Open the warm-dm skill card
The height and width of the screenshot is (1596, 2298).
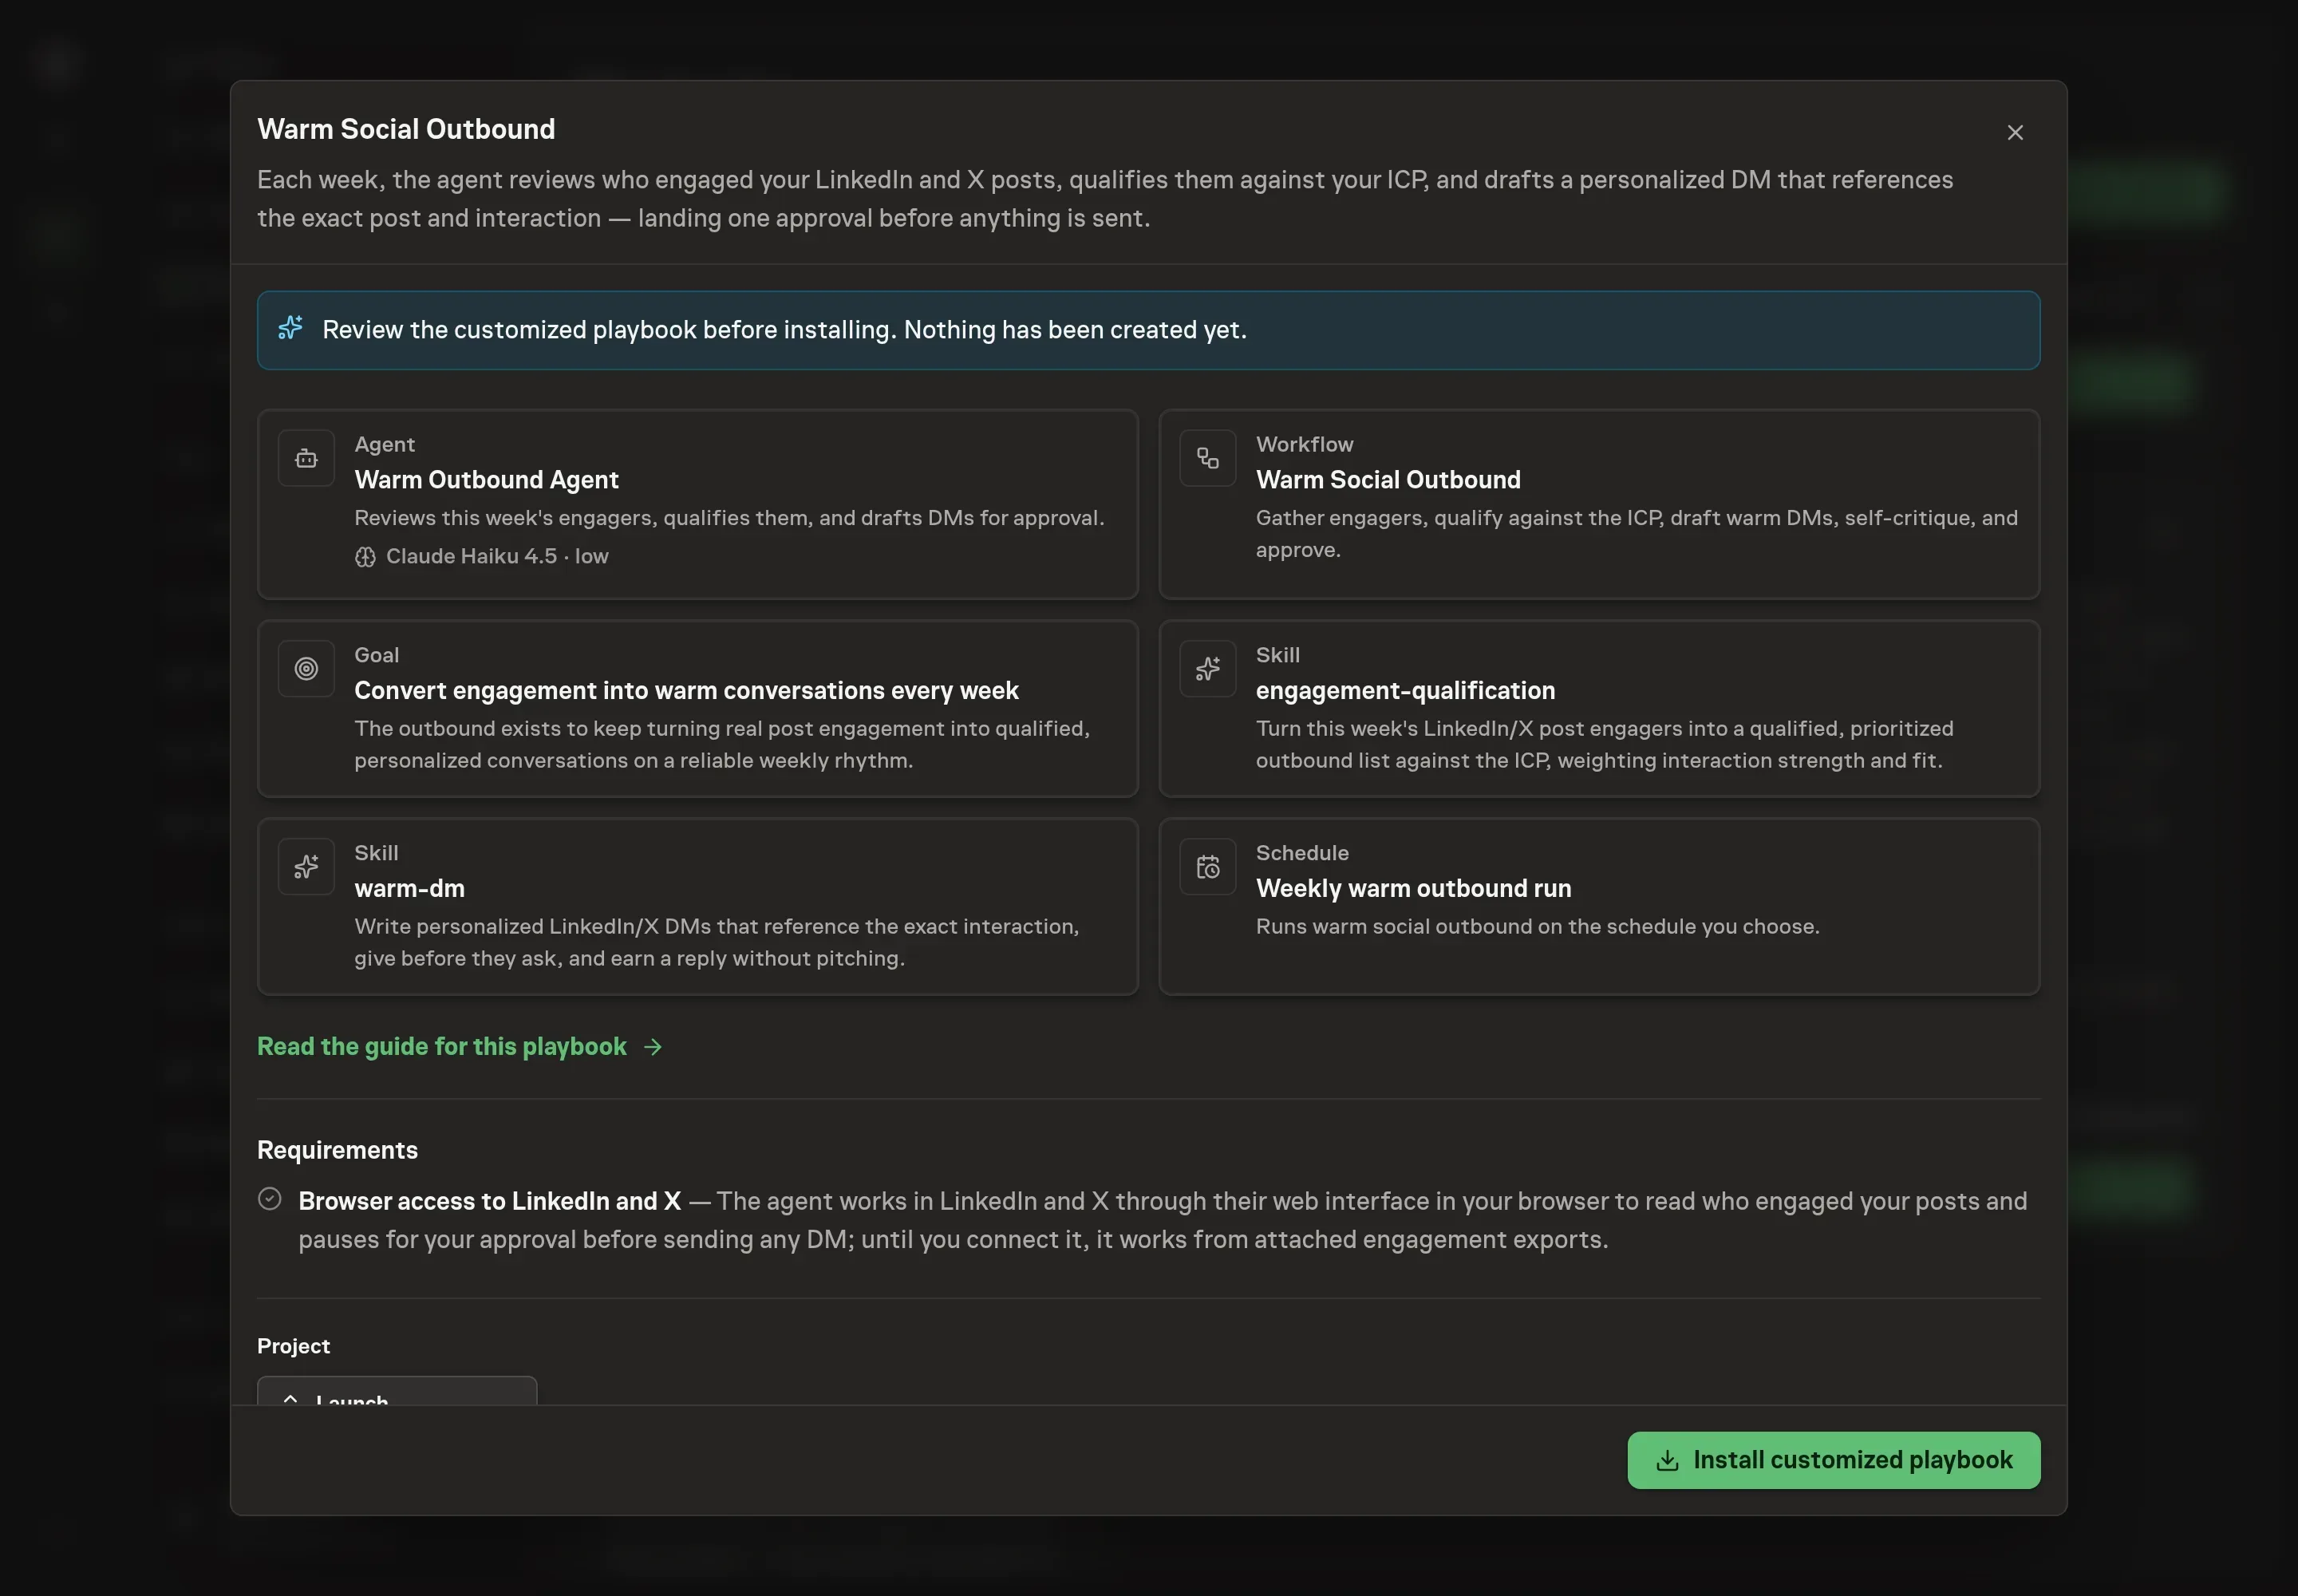coord(697,906)
